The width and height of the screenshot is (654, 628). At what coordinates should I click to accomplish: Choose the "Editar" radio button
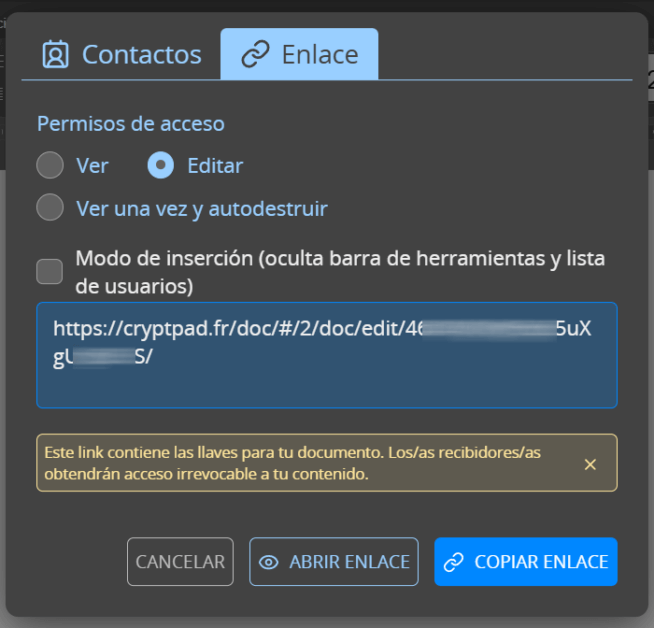pyautogui.click(x=161, y=165)
